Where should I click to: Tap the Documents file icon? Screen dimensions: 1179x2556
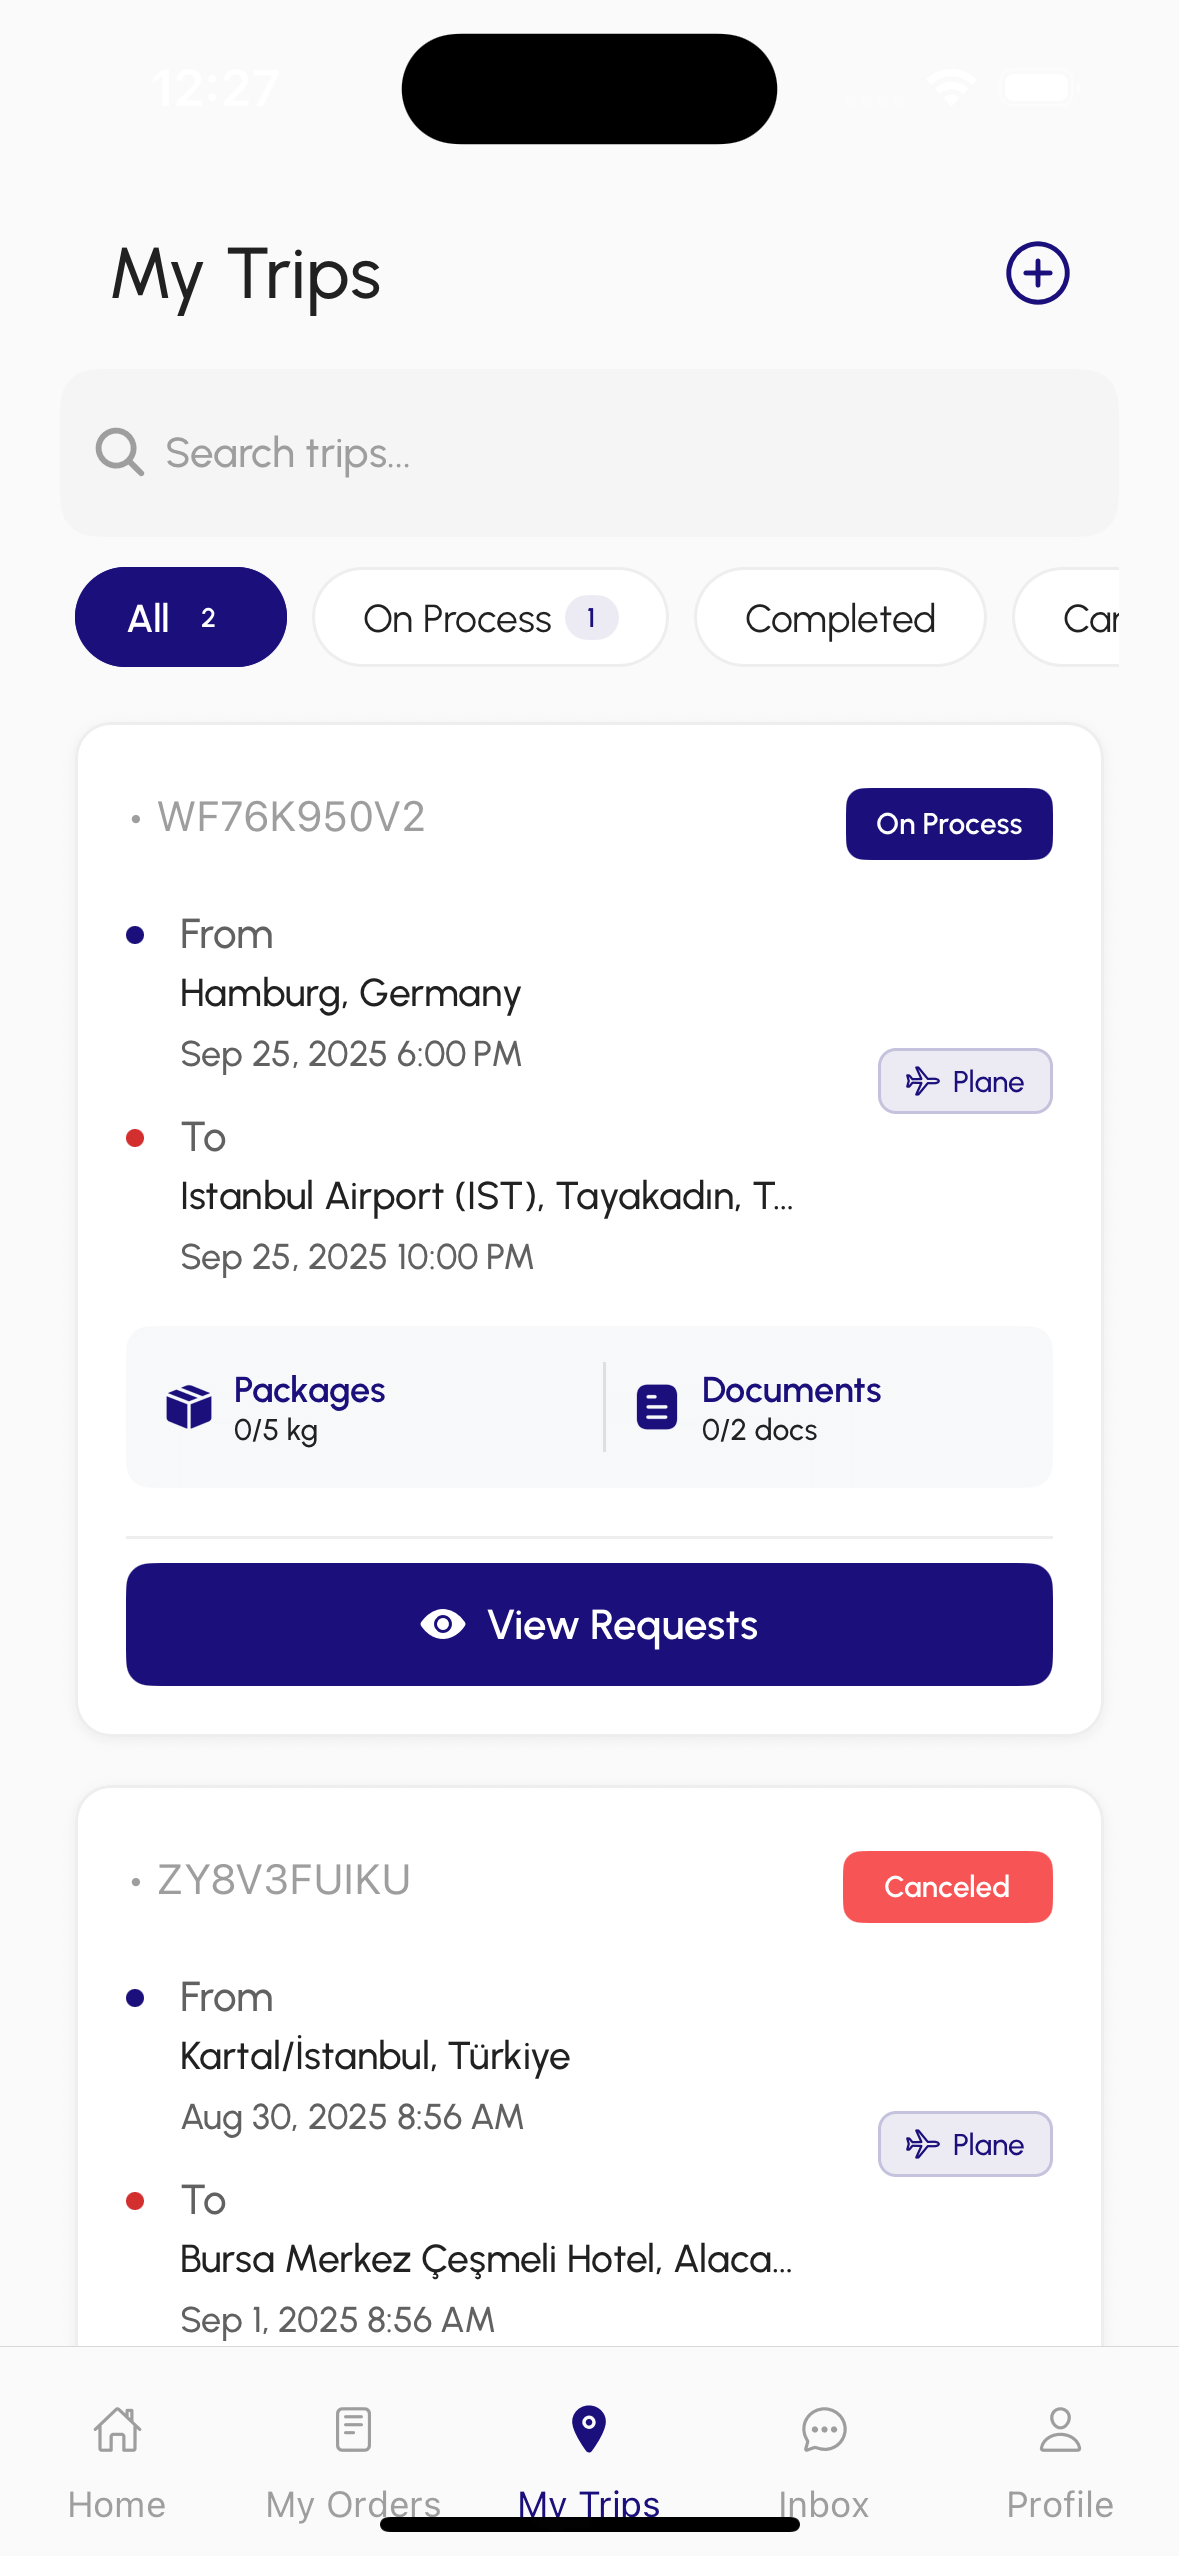(657, 1407)
